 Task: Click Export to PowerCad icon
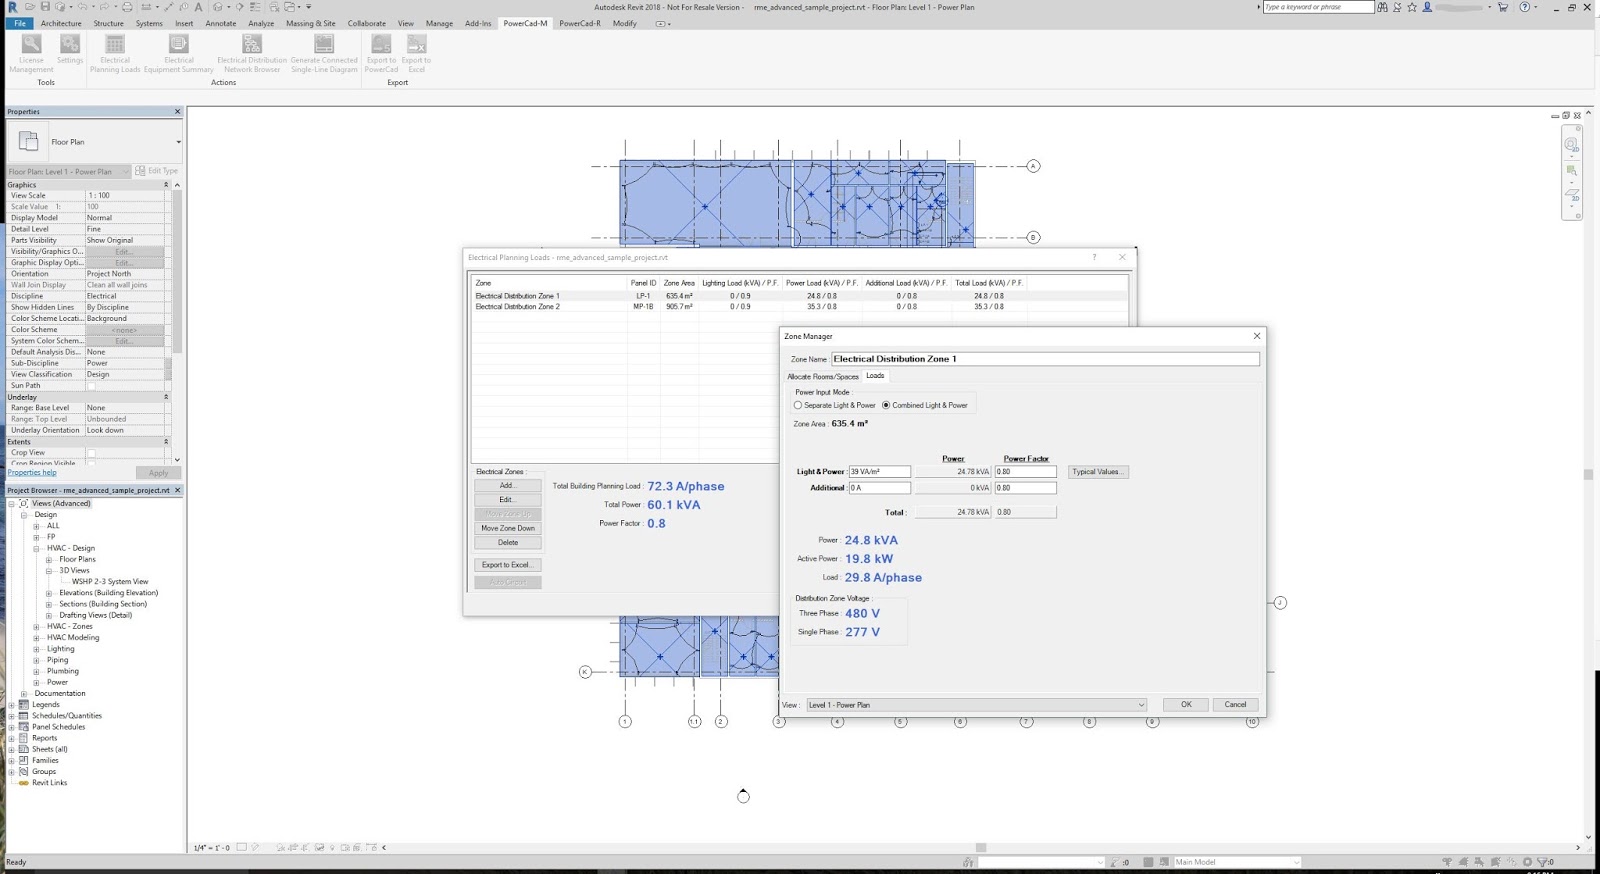pos(381,45)
